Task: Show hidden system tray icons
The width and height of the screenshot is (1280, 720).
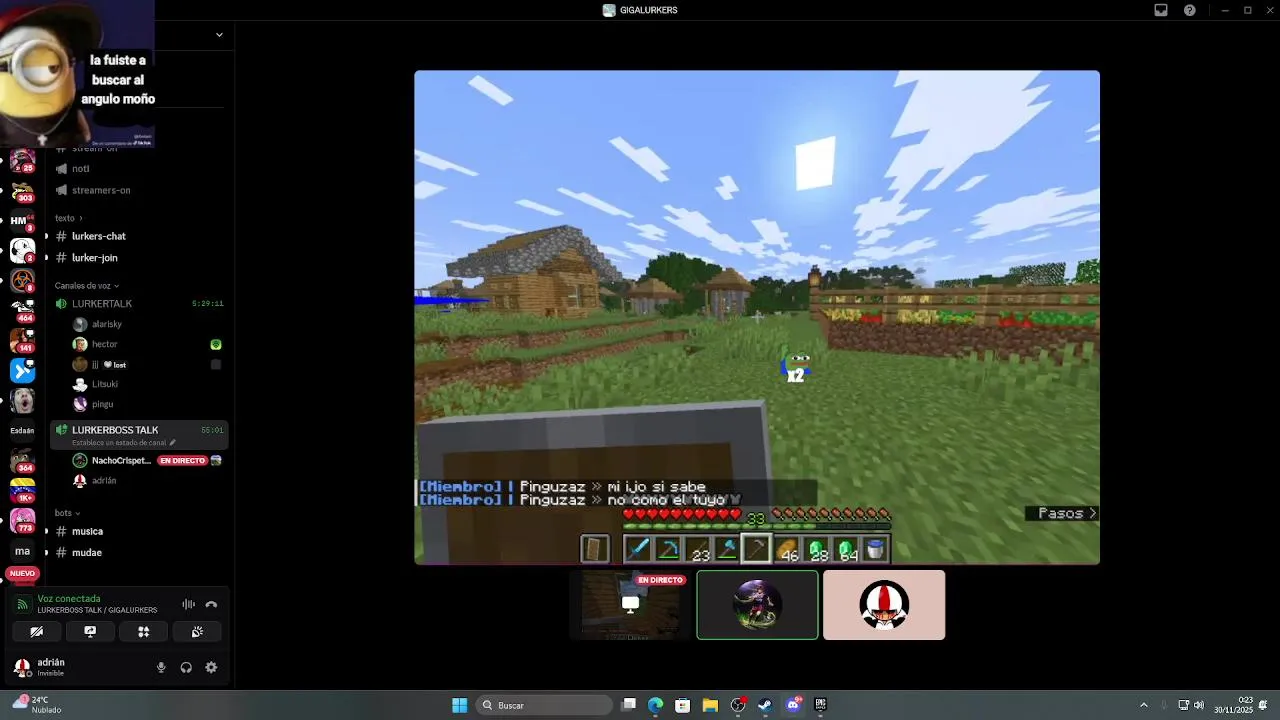Action: [1143, 705]
